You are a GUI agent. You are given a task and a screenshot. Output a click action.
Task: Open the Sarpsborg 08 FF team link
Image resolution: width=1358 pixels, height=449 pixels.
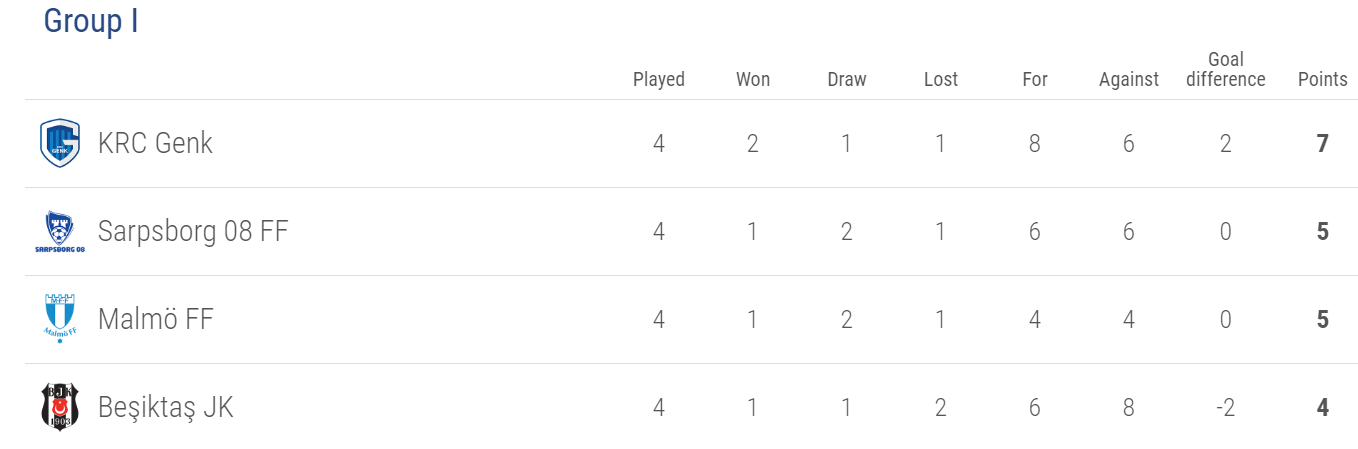[193, 231]
